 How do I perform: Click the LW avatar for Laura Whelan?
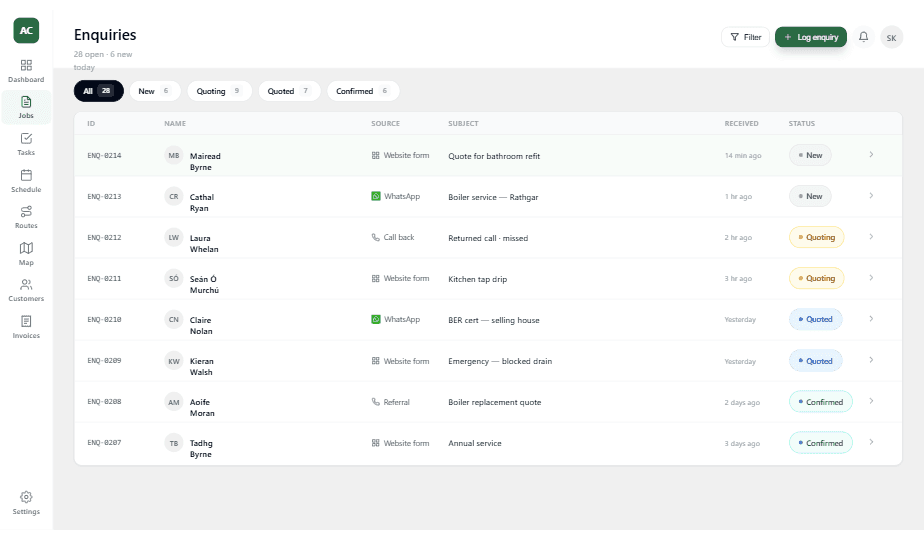click(174, 238)
